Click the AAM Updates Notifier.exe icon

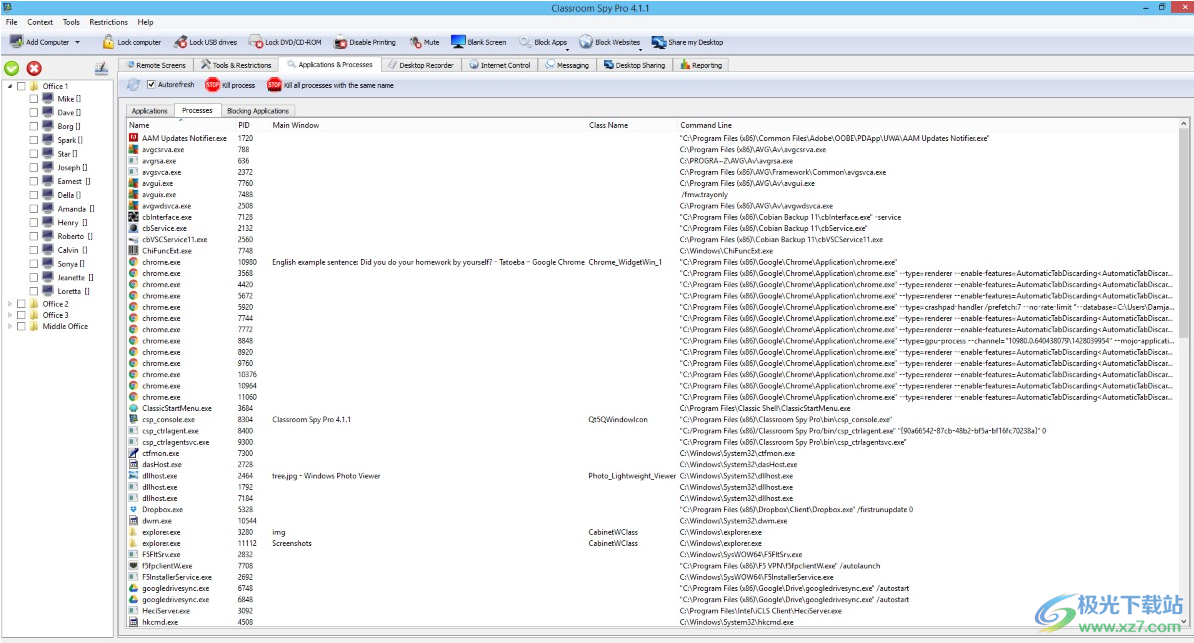(133, 138)
